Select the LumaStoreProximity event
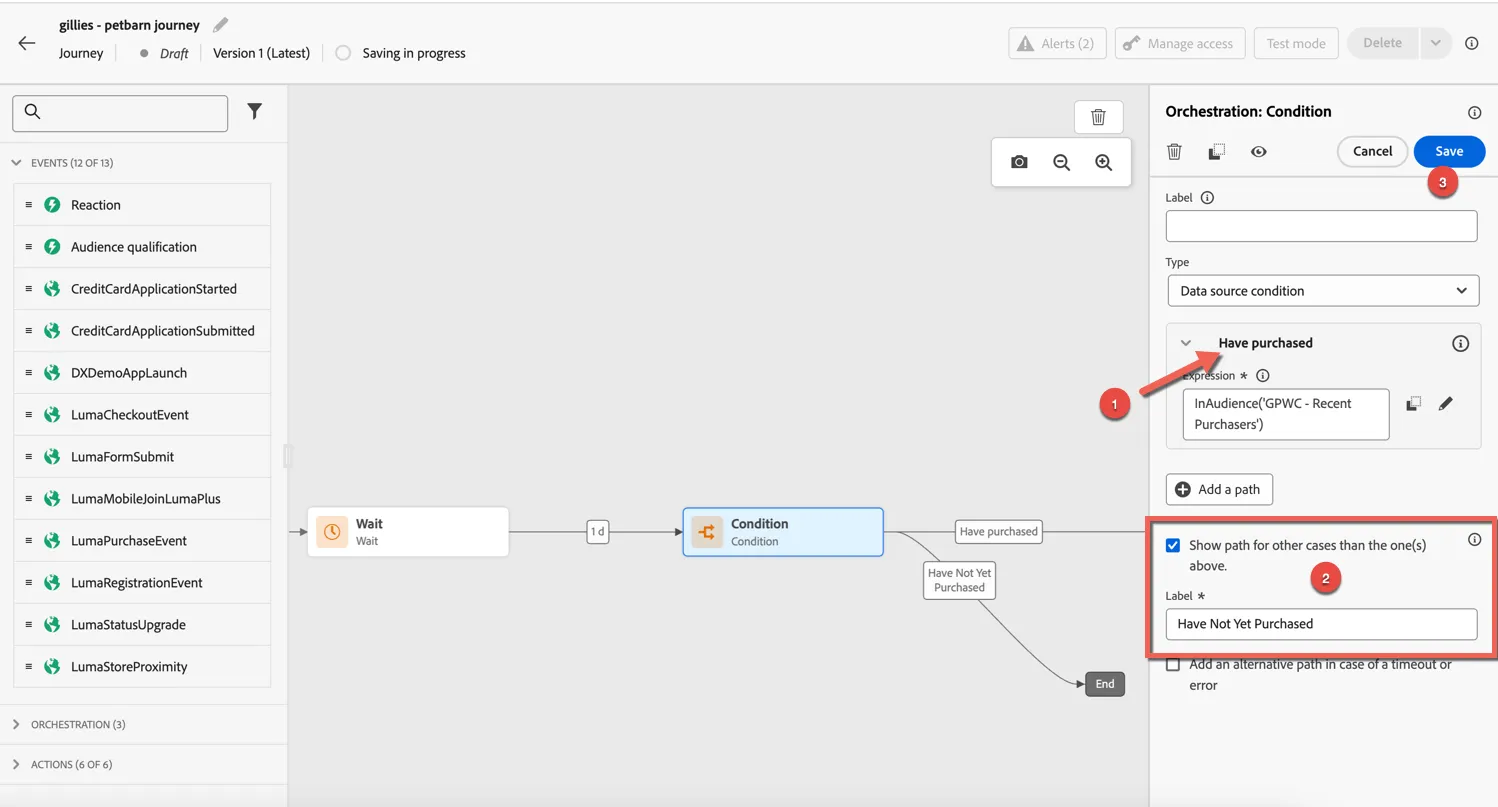1498x807 pixels. 142,667
